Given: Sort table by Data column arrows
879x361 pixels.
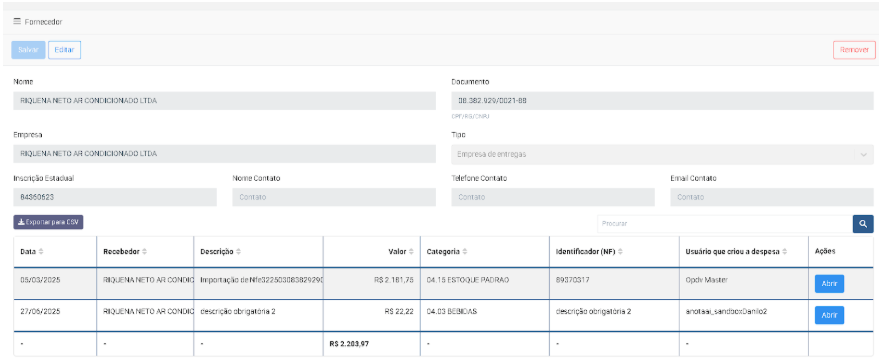Looking at the screenshot, I should pyautogui.click(x=40, y=252).
